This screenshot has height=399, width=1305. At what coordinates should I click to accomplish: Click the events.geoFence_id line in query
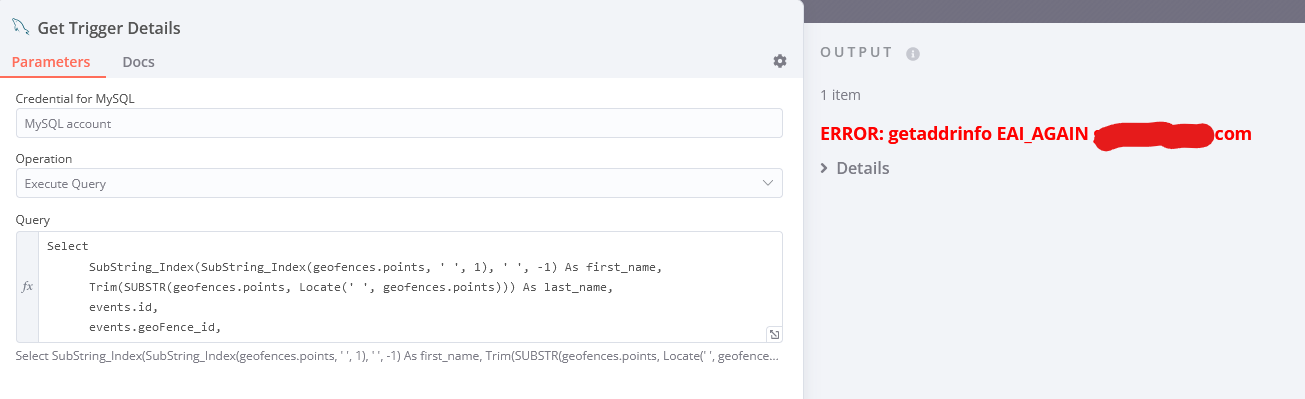(x=154, y=327)
